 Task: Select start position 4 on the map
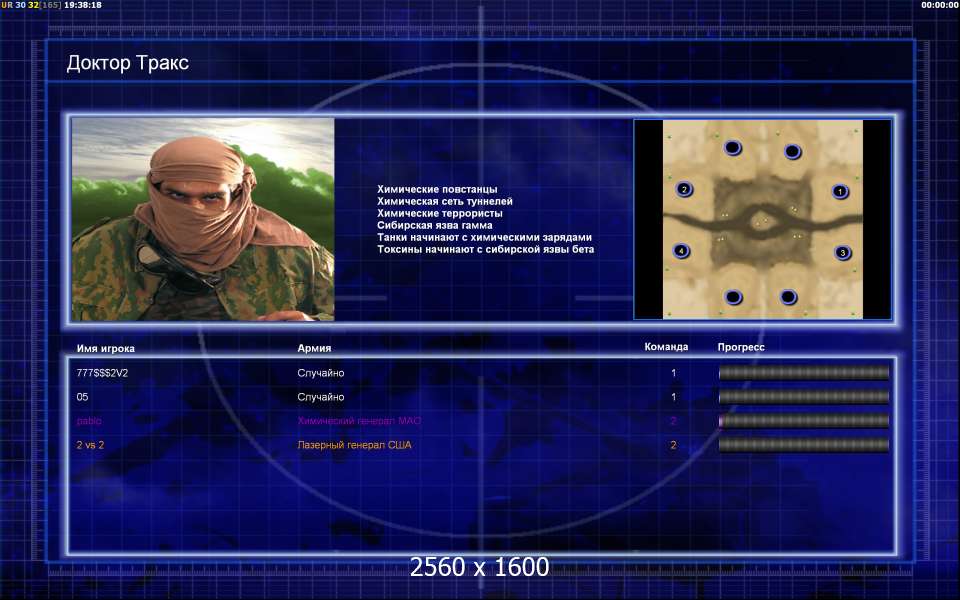coord(681,250)
